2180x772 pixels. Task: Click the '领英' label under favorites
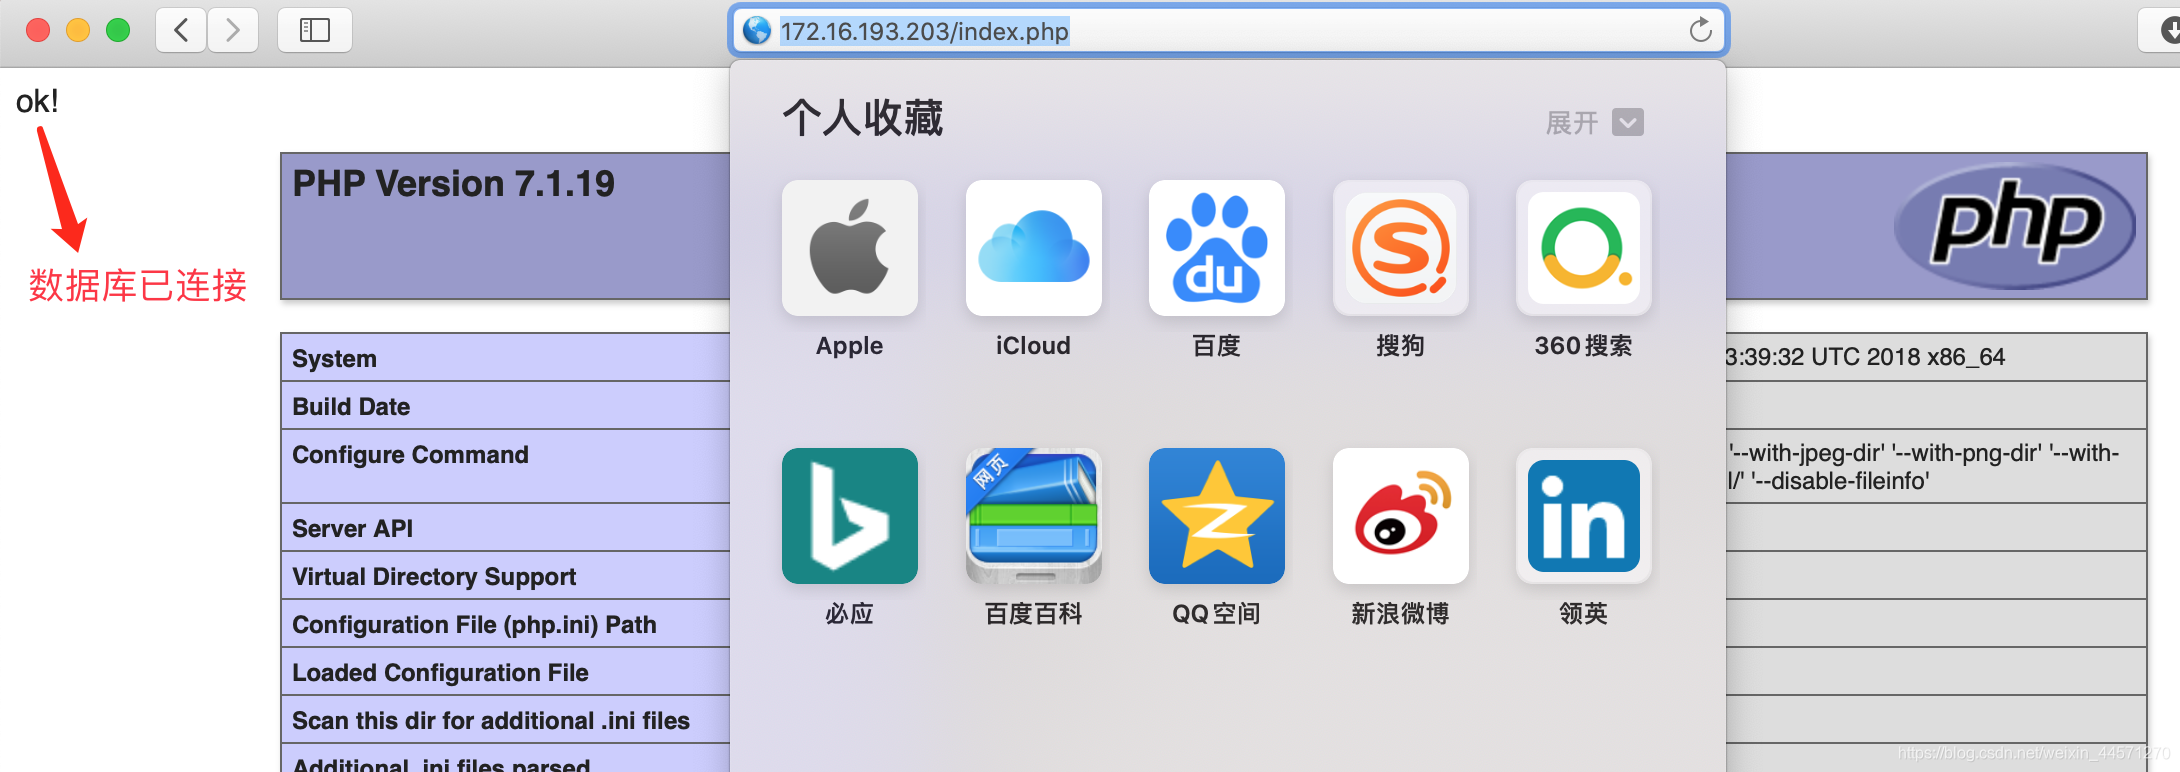tap(1583, 614)
